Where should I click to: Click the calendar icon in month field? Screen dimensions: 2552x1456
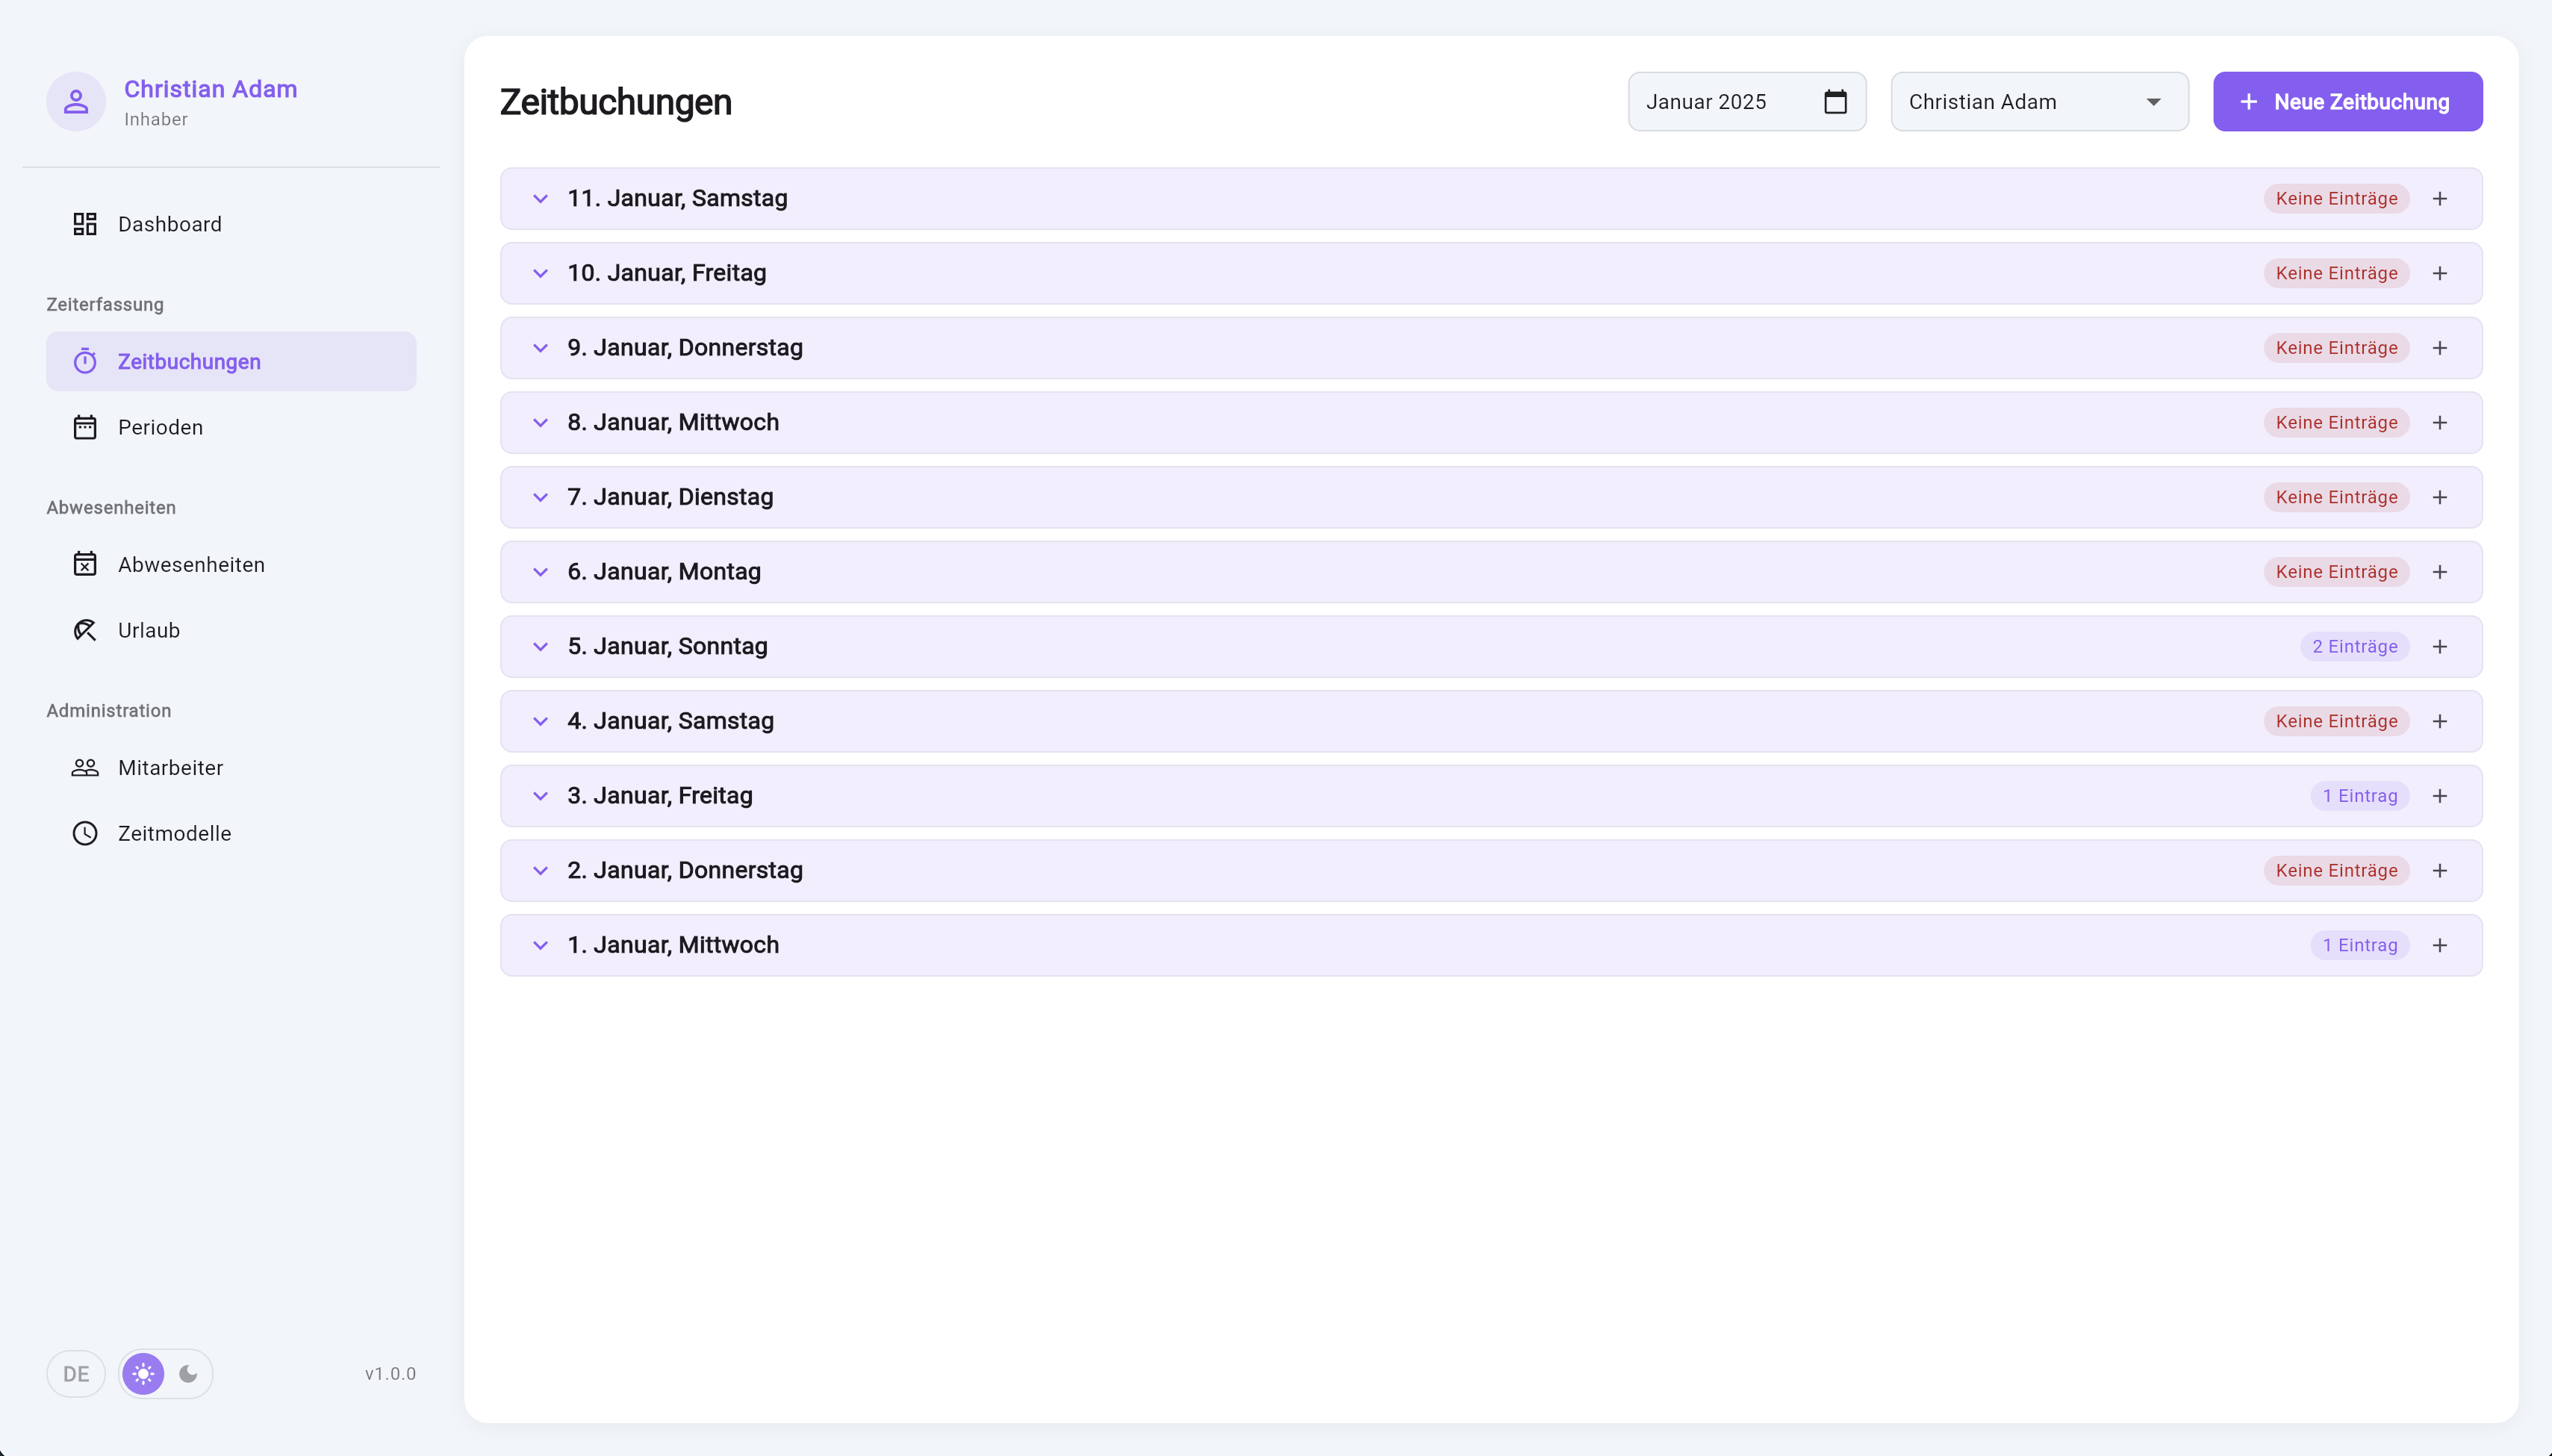pos(1835,102)
